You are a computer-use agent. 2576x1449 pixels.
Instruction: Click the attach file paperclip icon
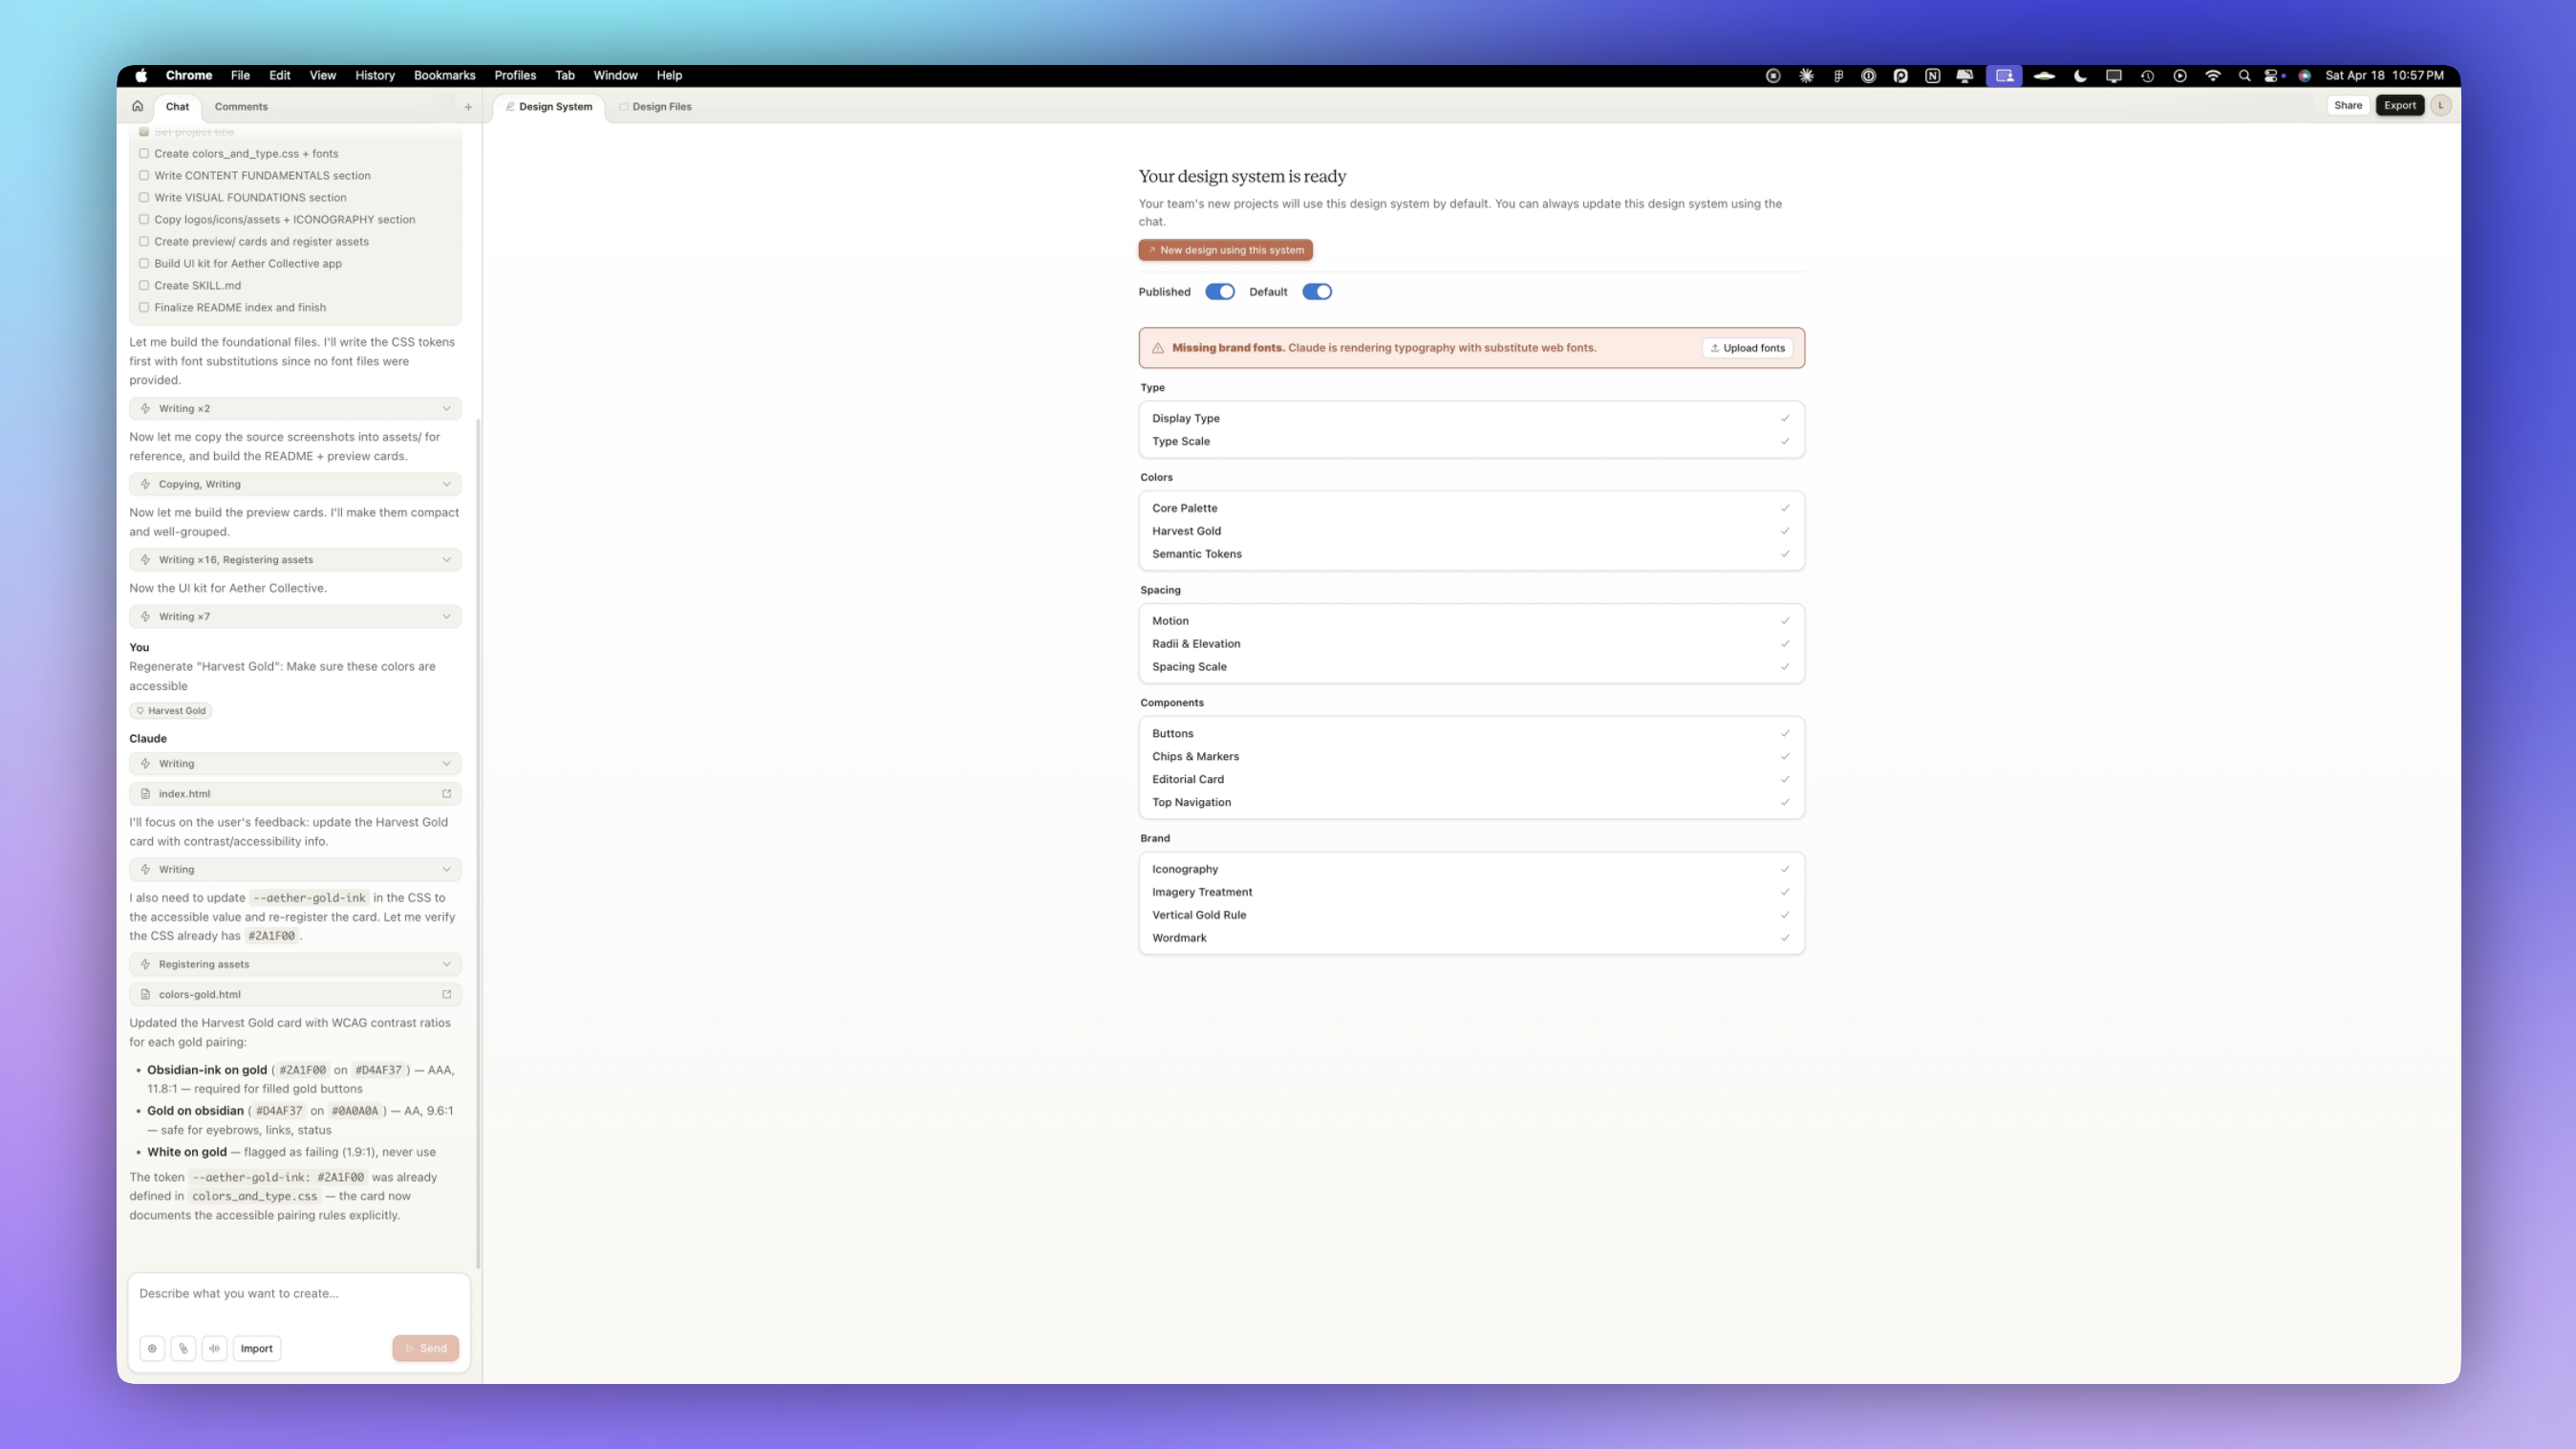[183, 1348]
